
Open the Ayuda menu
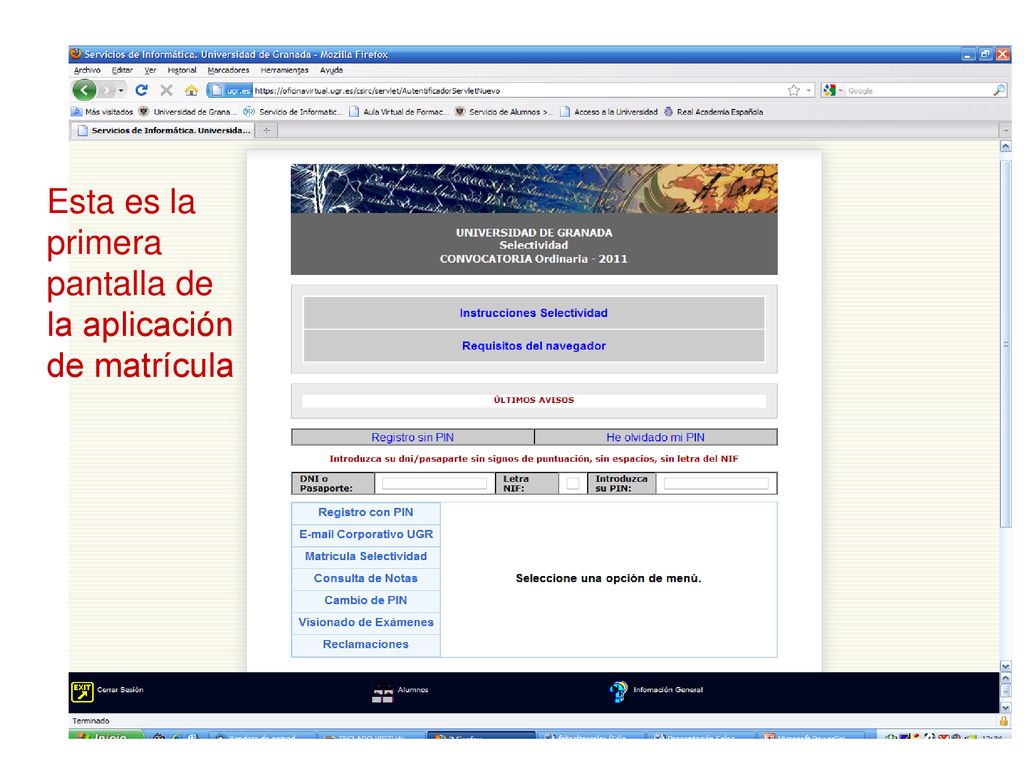(331, 71)
